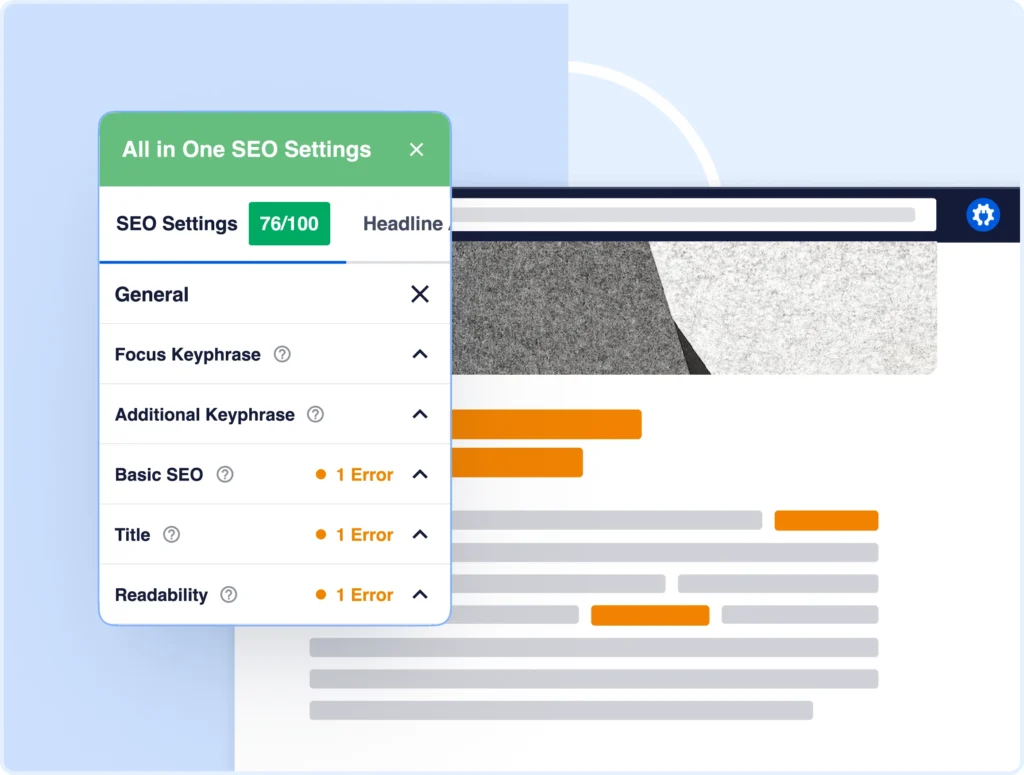This screenshot has height=775, width=1024.
Task: Click the Title section help icon
Action: click(x=172, y=534)
